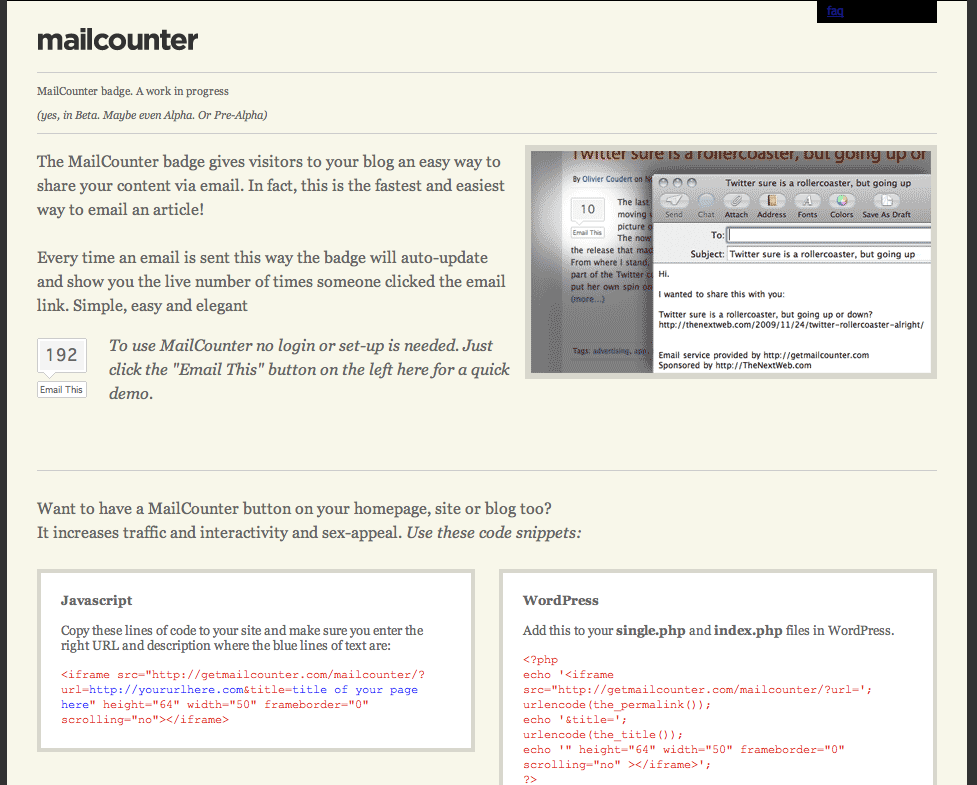Screen dimensions: 977x785
Task: Click the bold 'single.php' text
Action: (x=651, y=630)
